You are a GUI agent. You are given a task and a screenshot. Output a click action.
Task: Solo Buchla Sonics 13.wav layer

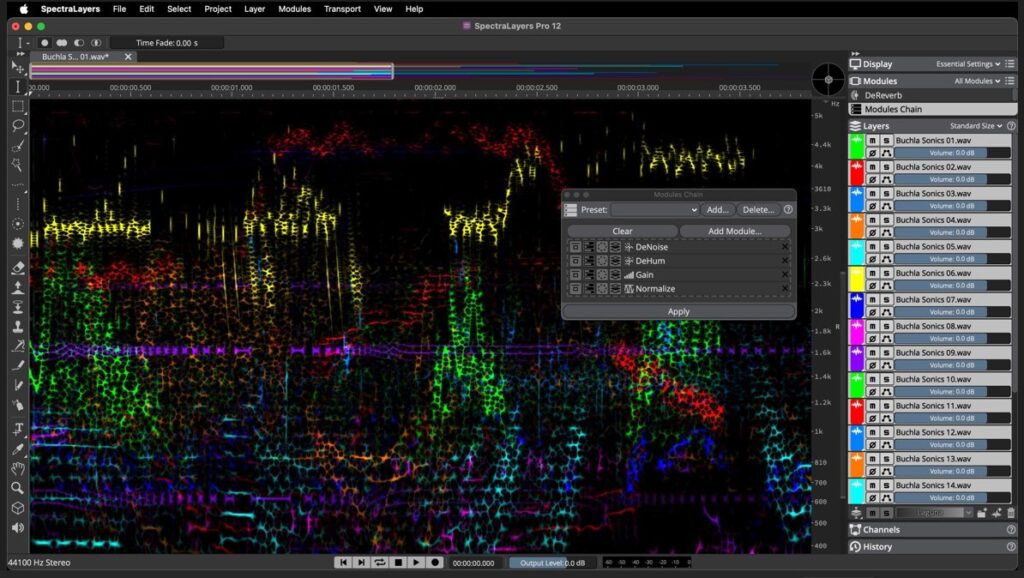click(x=886, y=459)
